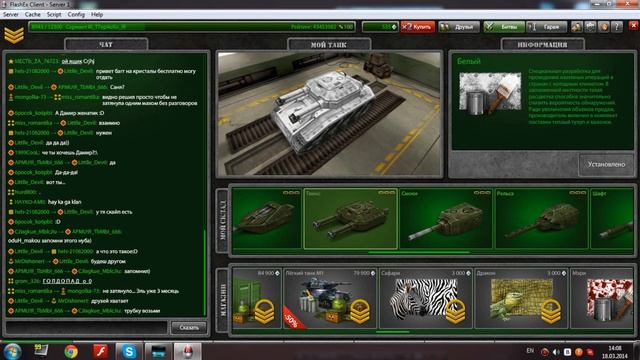The image size is (640, 360).
Task: Select the ЧАТ tab
Action: click(x=106, y=44)
